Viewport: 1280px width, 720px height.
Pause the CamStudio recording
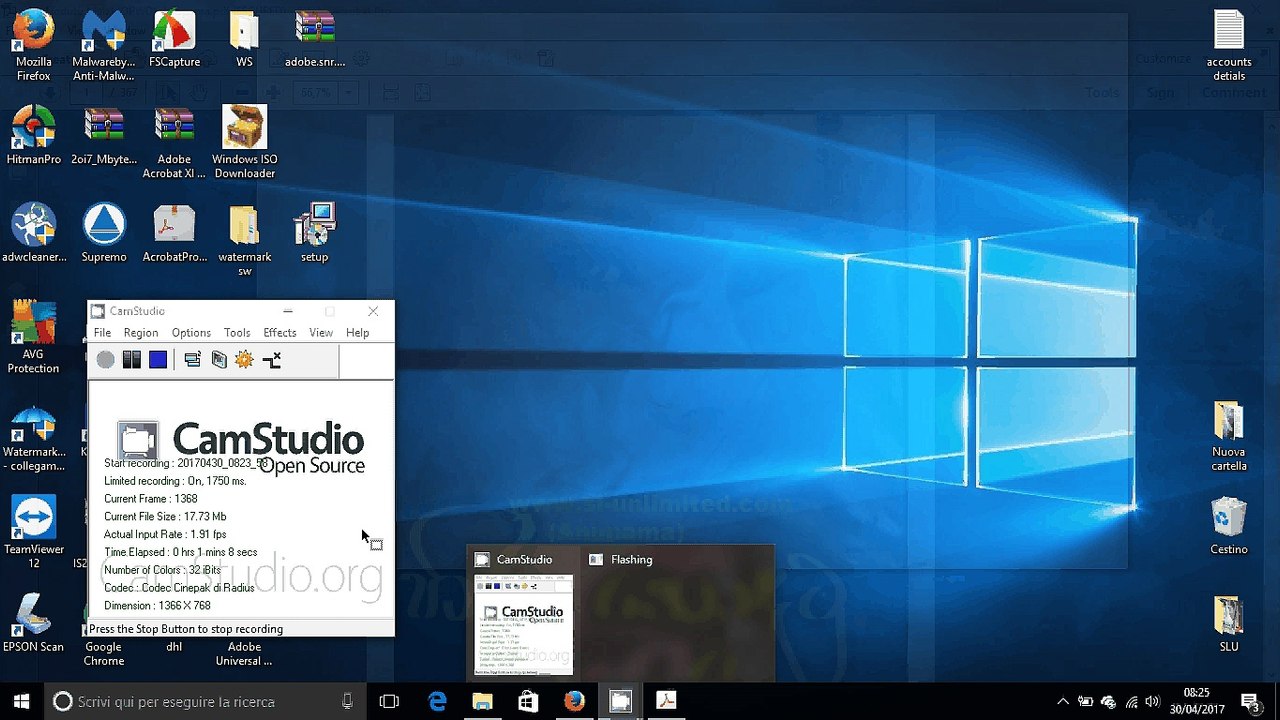point(131,360)
